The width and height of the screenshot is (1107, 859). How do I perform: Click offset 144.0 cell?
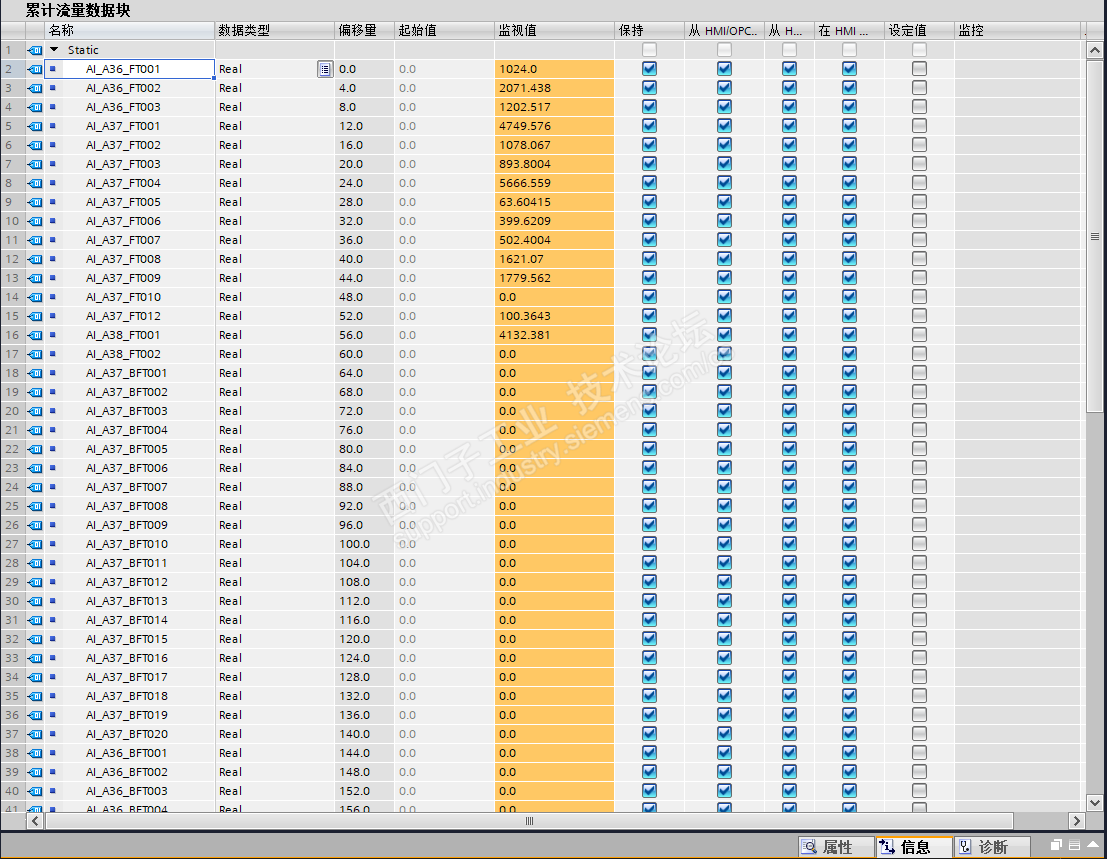pos(364,753)
